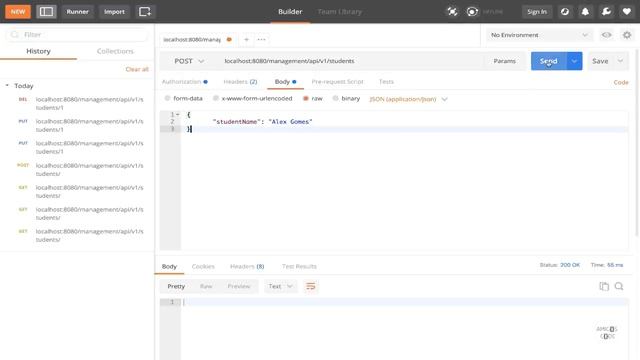This screenshot has width=640, height=360.
Task: Click the heart icon
Action: (x=627, y=11)
